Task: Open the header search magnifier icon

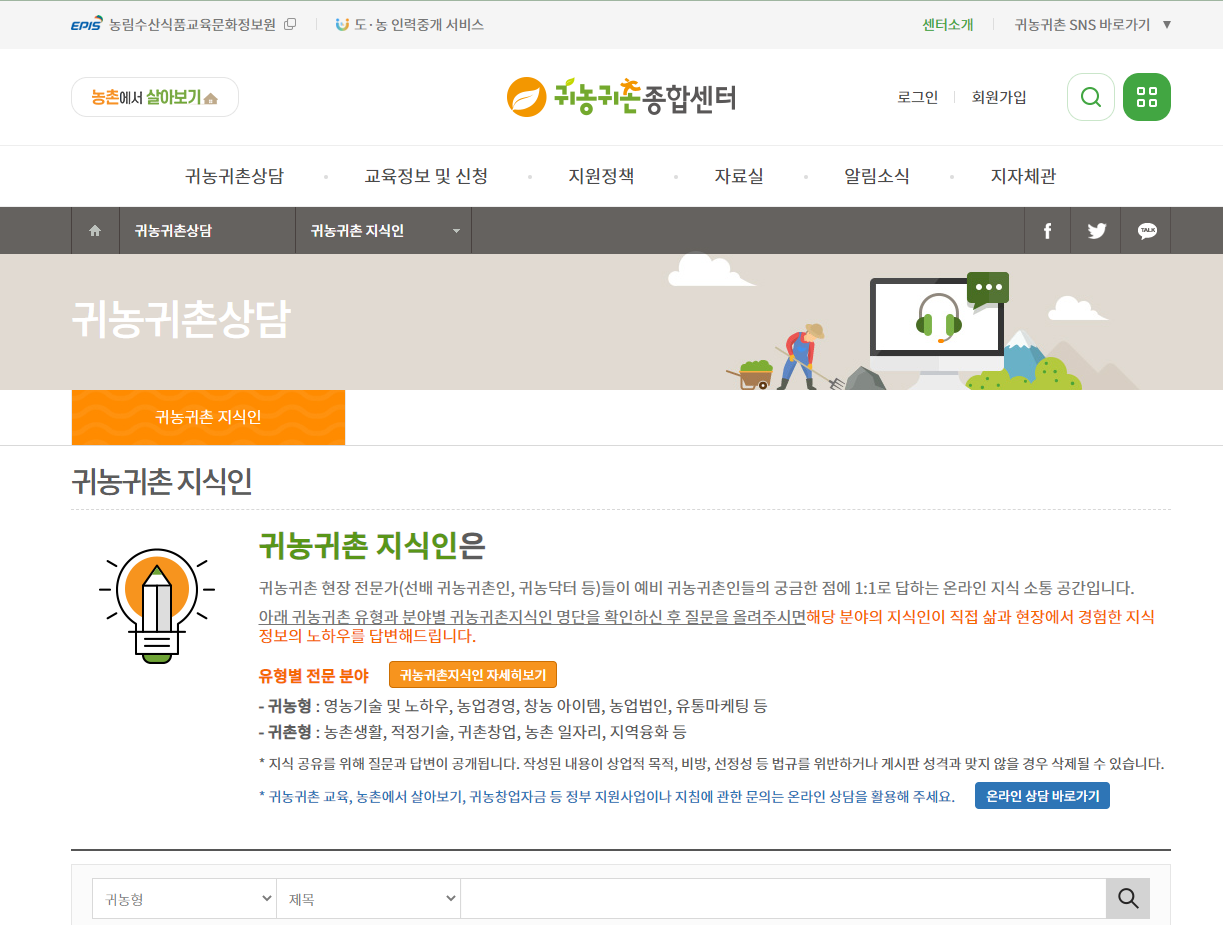Action: (x=1090, y=97)
